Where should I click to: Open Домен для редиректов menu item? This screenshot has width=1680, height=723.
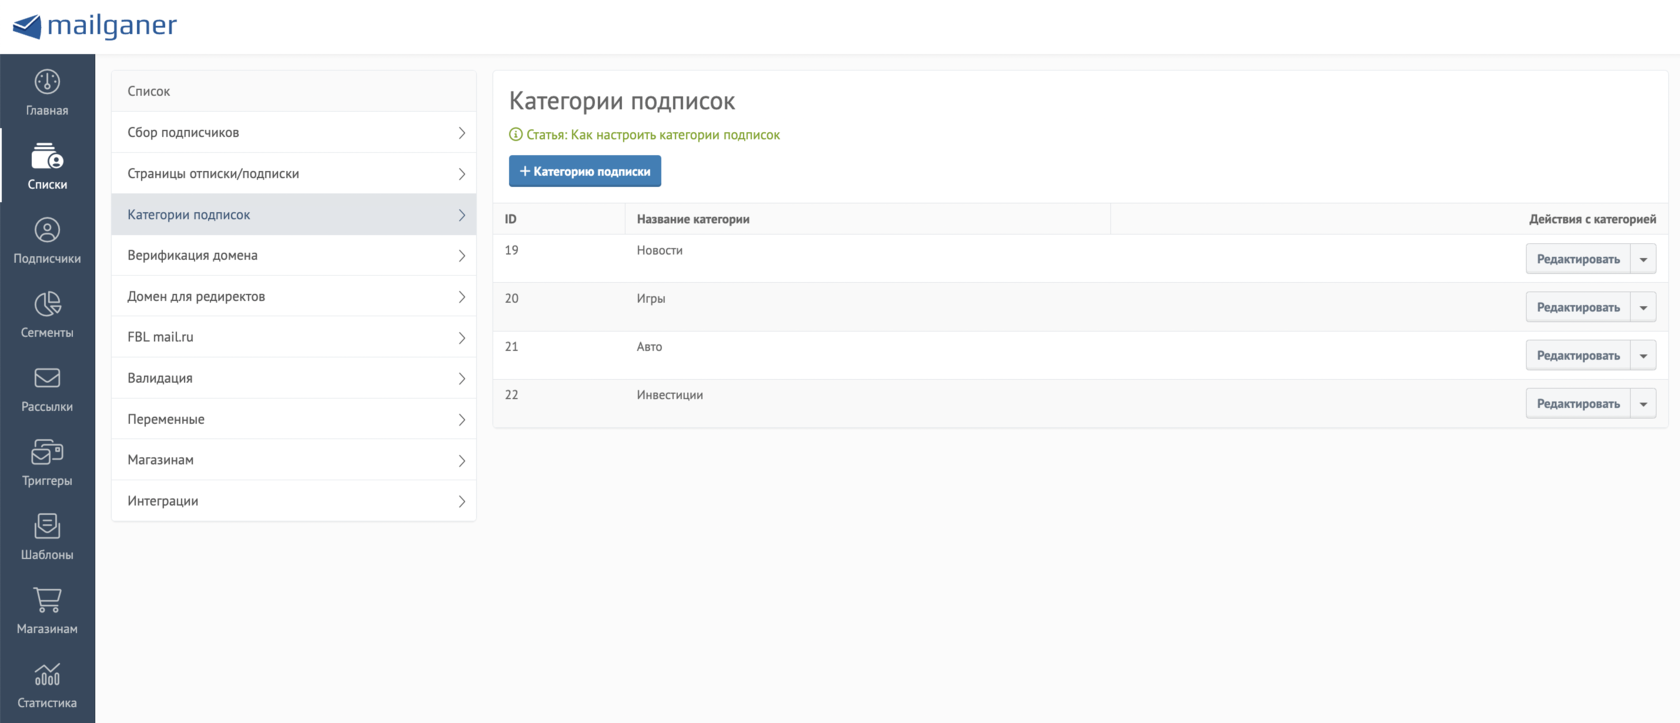point(293,296)
